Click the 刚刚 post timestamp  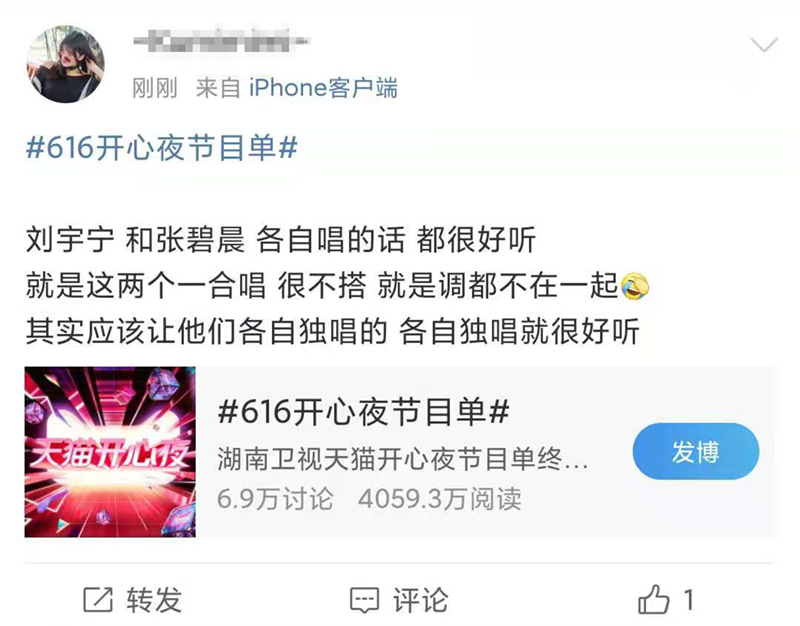coord(155,88)
